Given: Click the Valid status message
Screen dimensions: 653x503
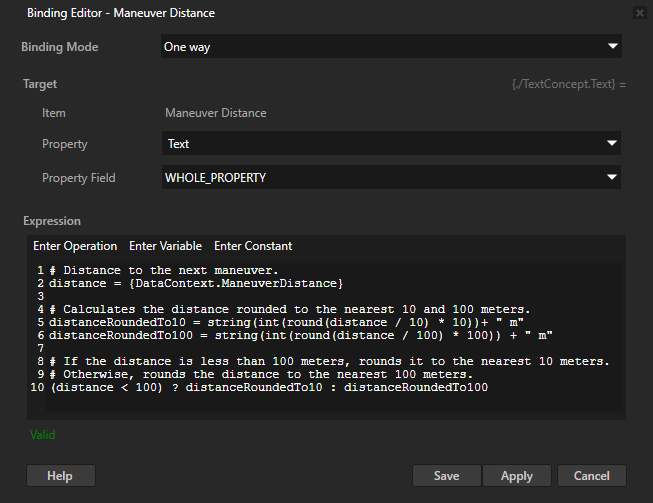Looking at the screenshot, I should click(41, 435).
